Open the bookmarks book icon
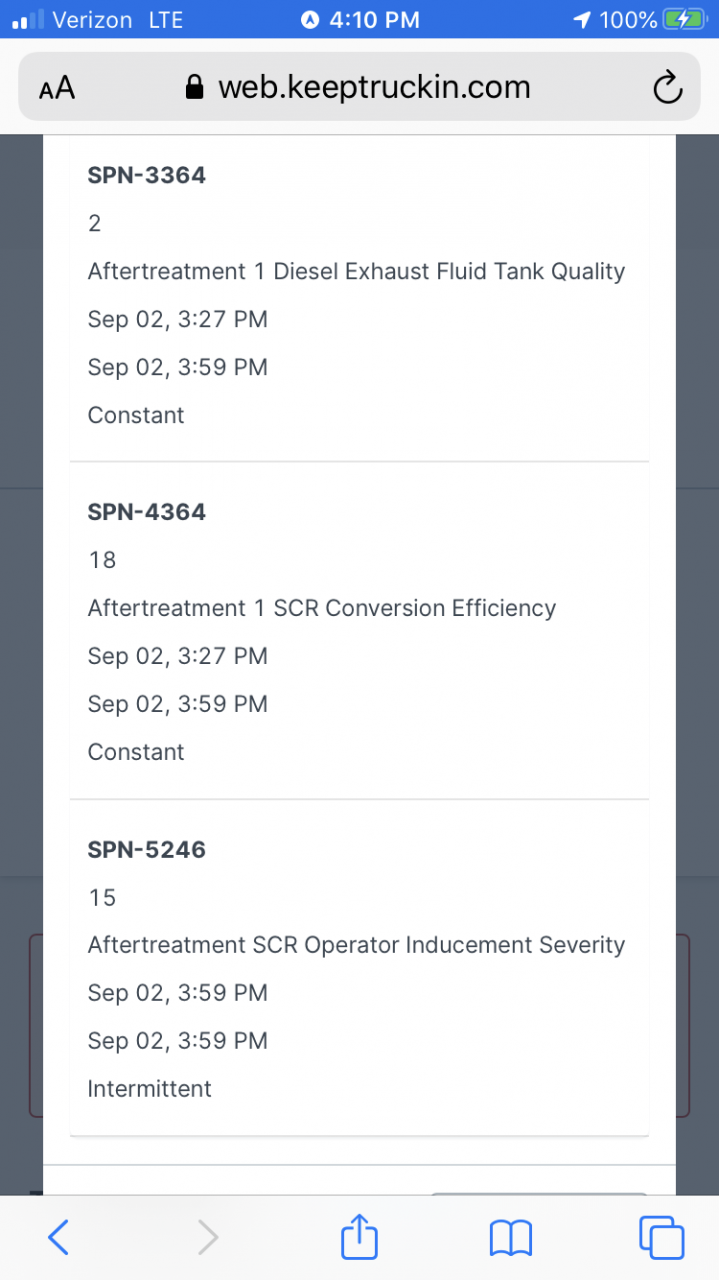 click(x=510, y=1239)
